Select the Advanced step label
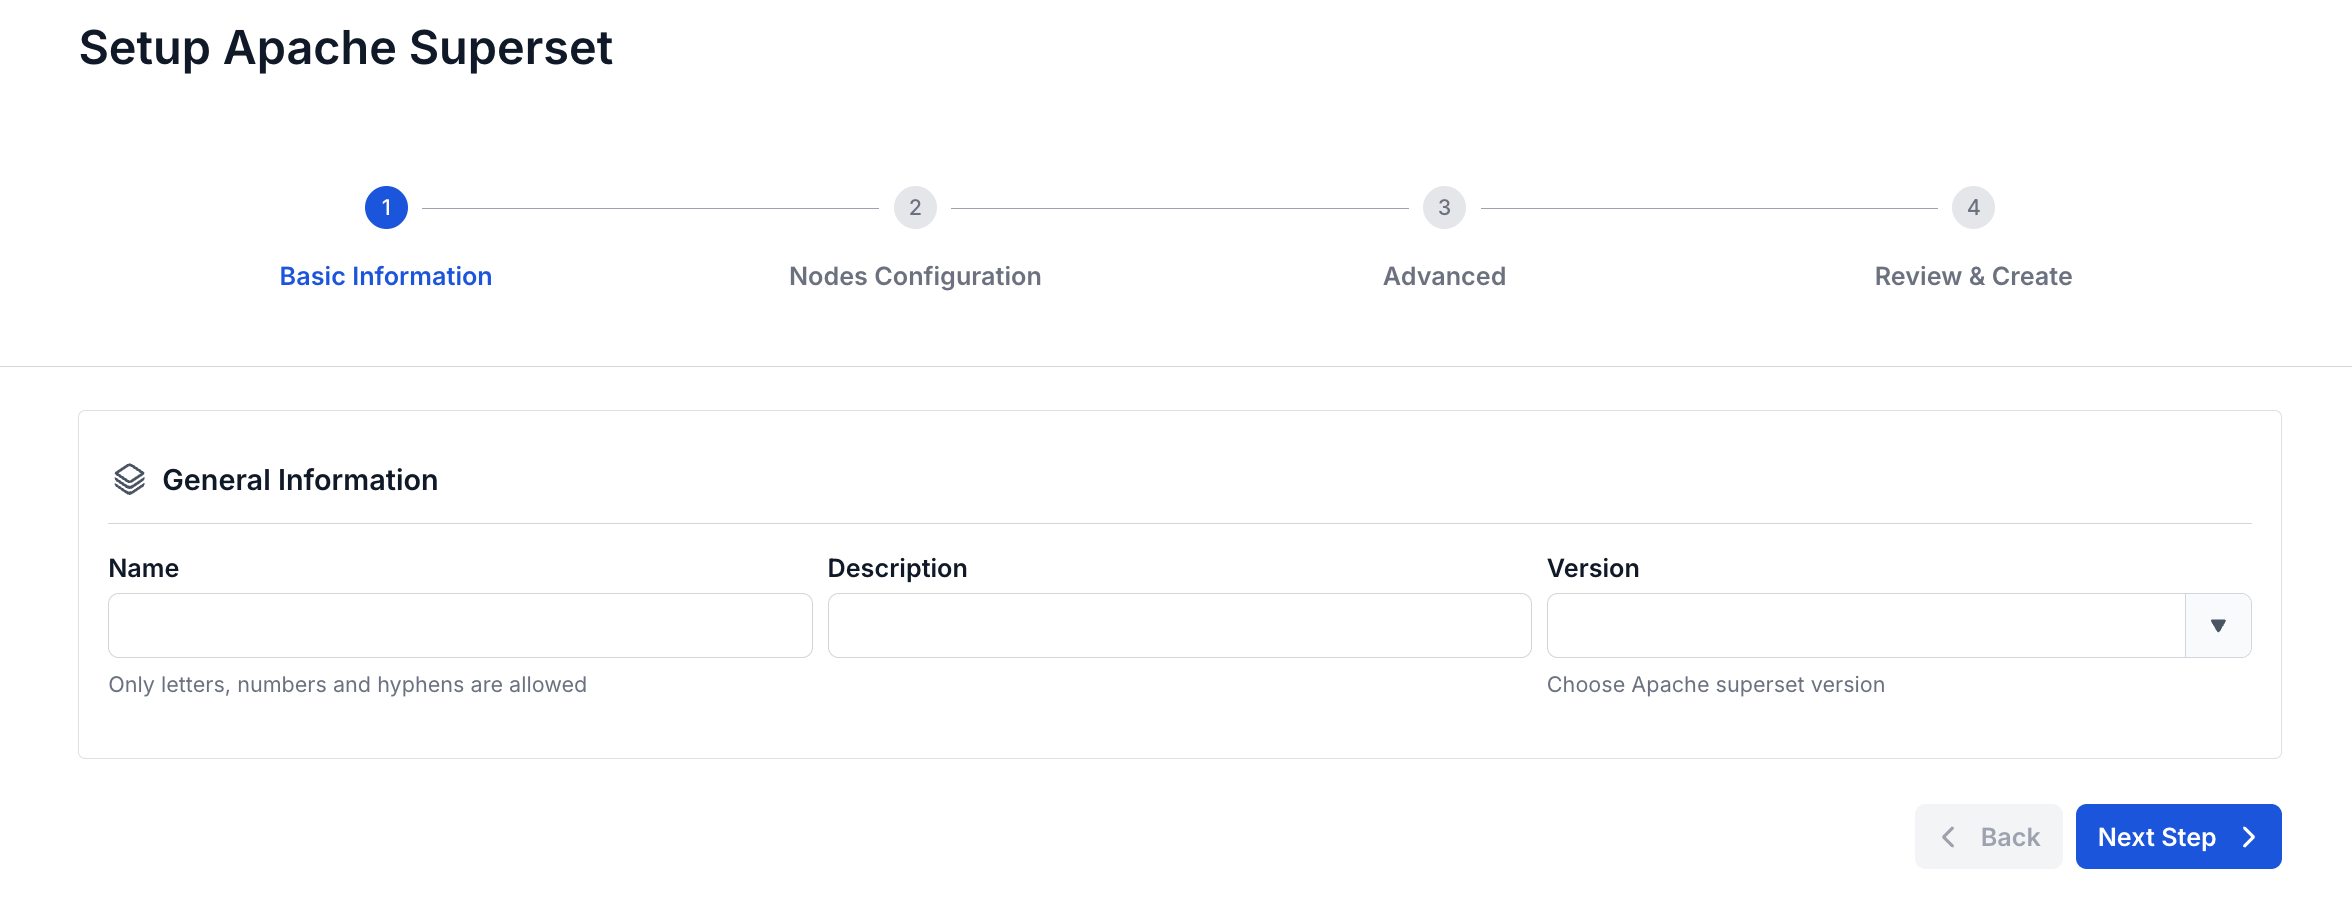Image resolution: width=2352 pixels, height=920 pixels. tap(1444, 276)
